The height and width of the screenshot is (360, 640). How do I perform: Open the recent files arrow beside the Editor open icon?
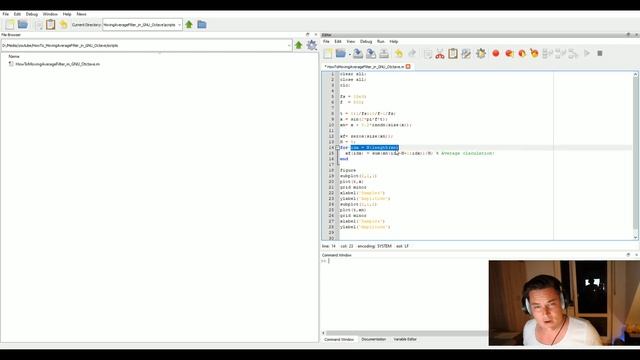(x=349, y=54)
